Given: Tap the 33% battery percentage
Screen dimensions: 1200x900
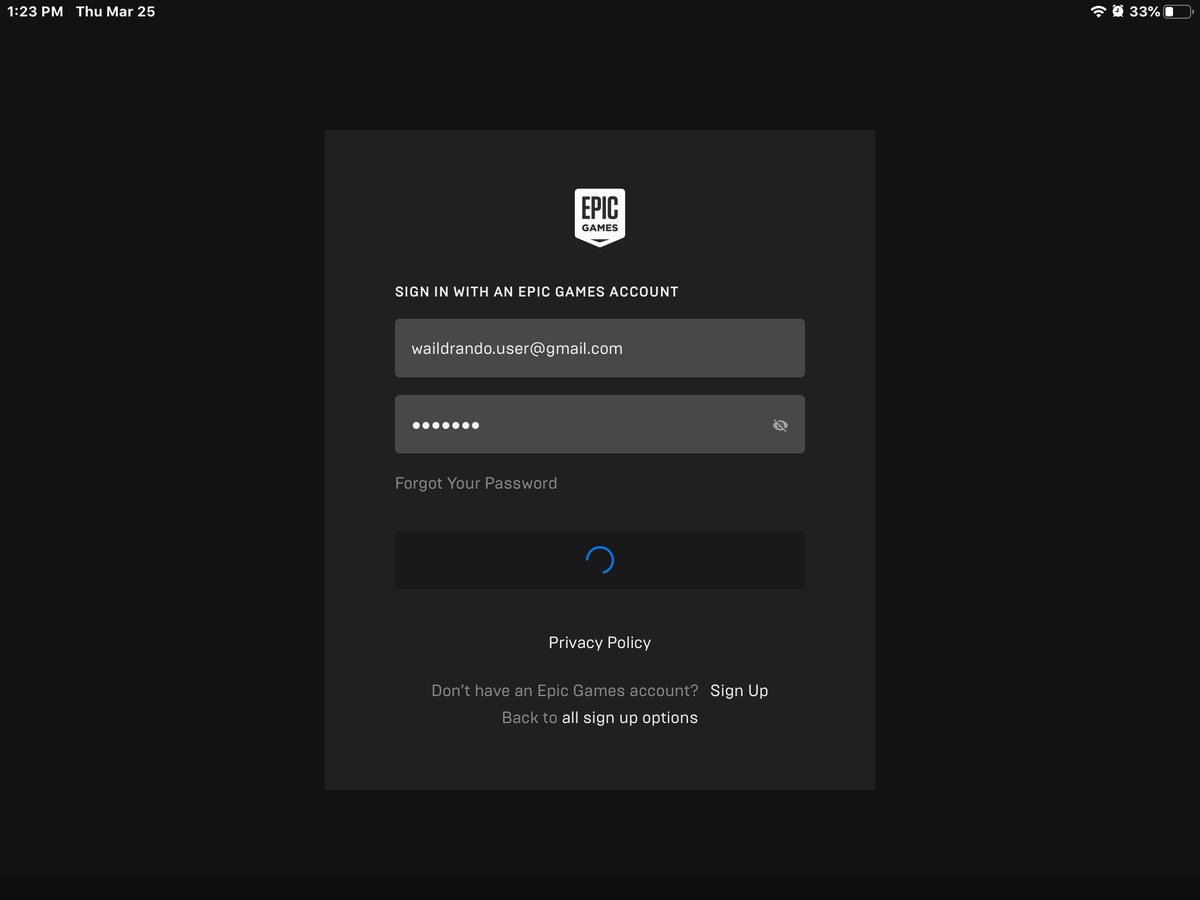Looking at the screenshot, I should coord(1145,12).
